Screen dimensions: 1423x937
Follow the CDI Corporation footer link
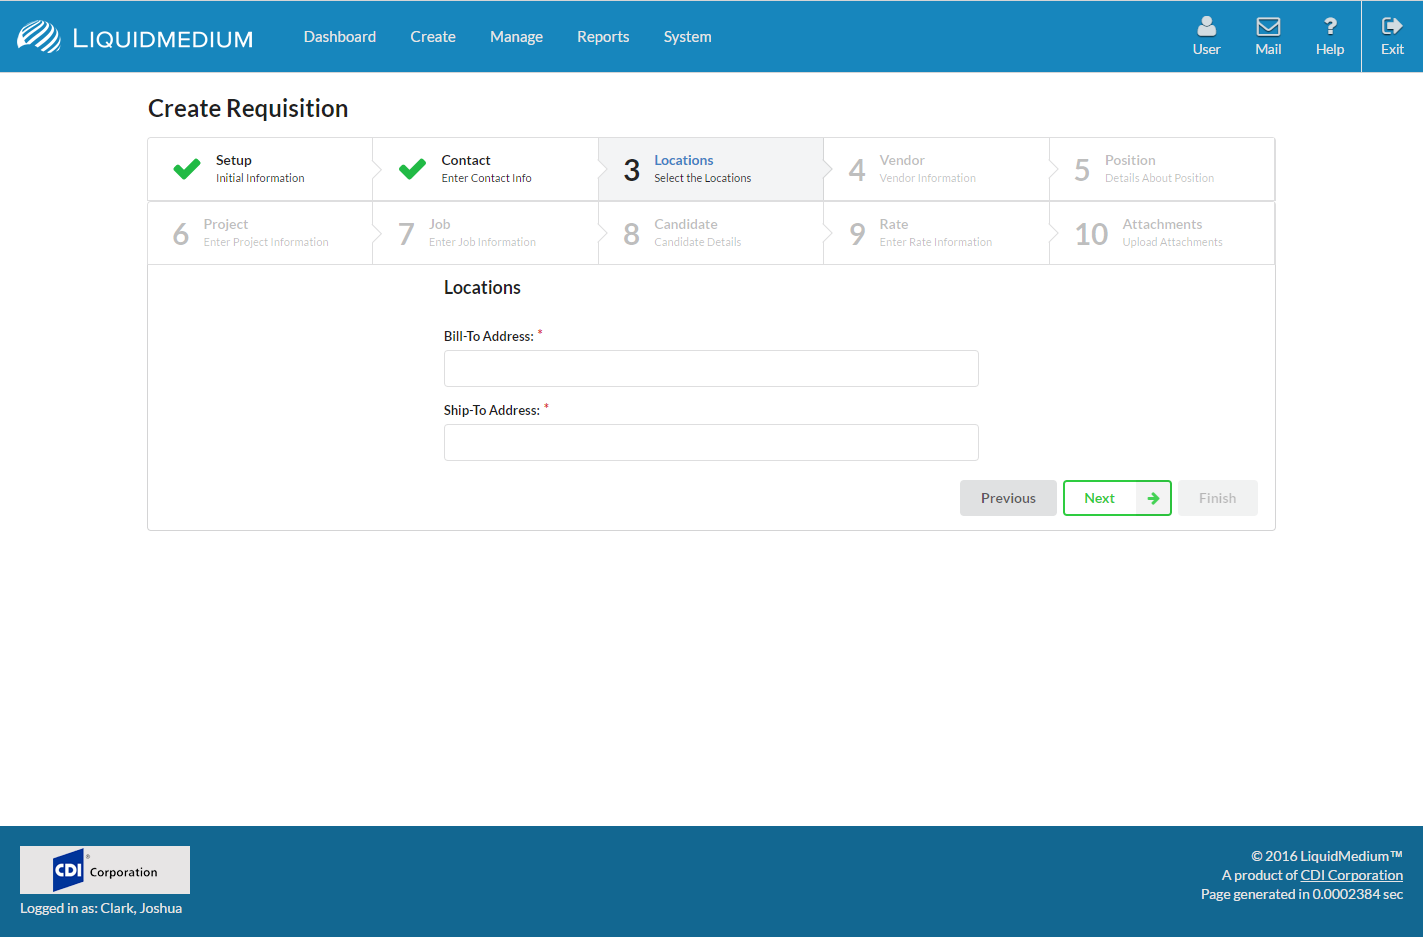click(x=1351, y=875)
